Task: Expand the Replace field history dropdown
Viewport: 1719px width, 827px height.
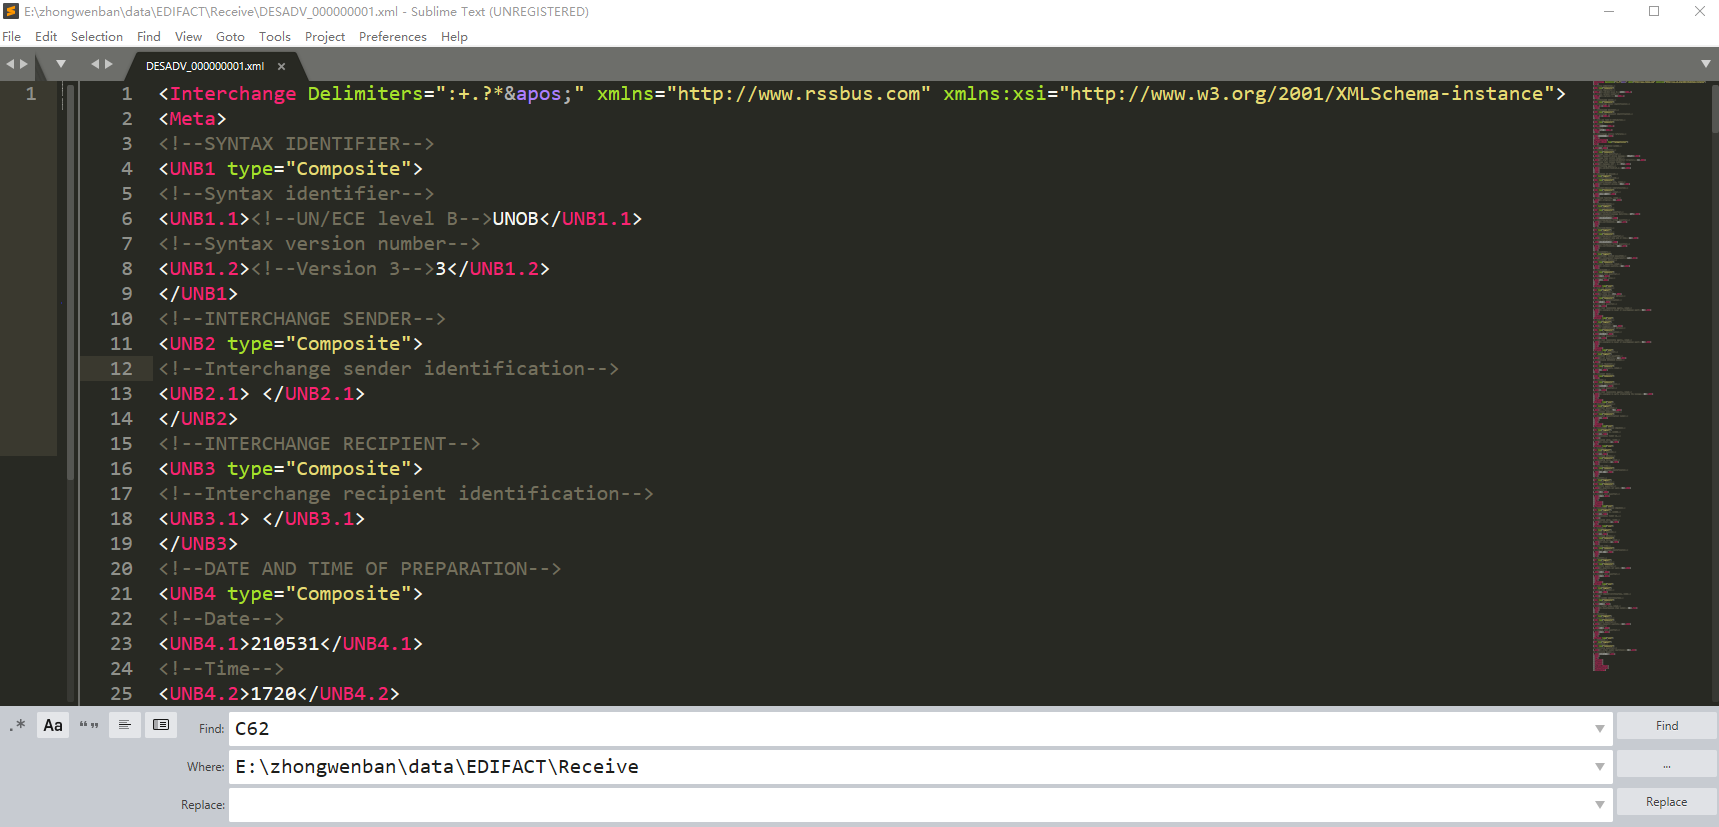Action: (1599, 805)
